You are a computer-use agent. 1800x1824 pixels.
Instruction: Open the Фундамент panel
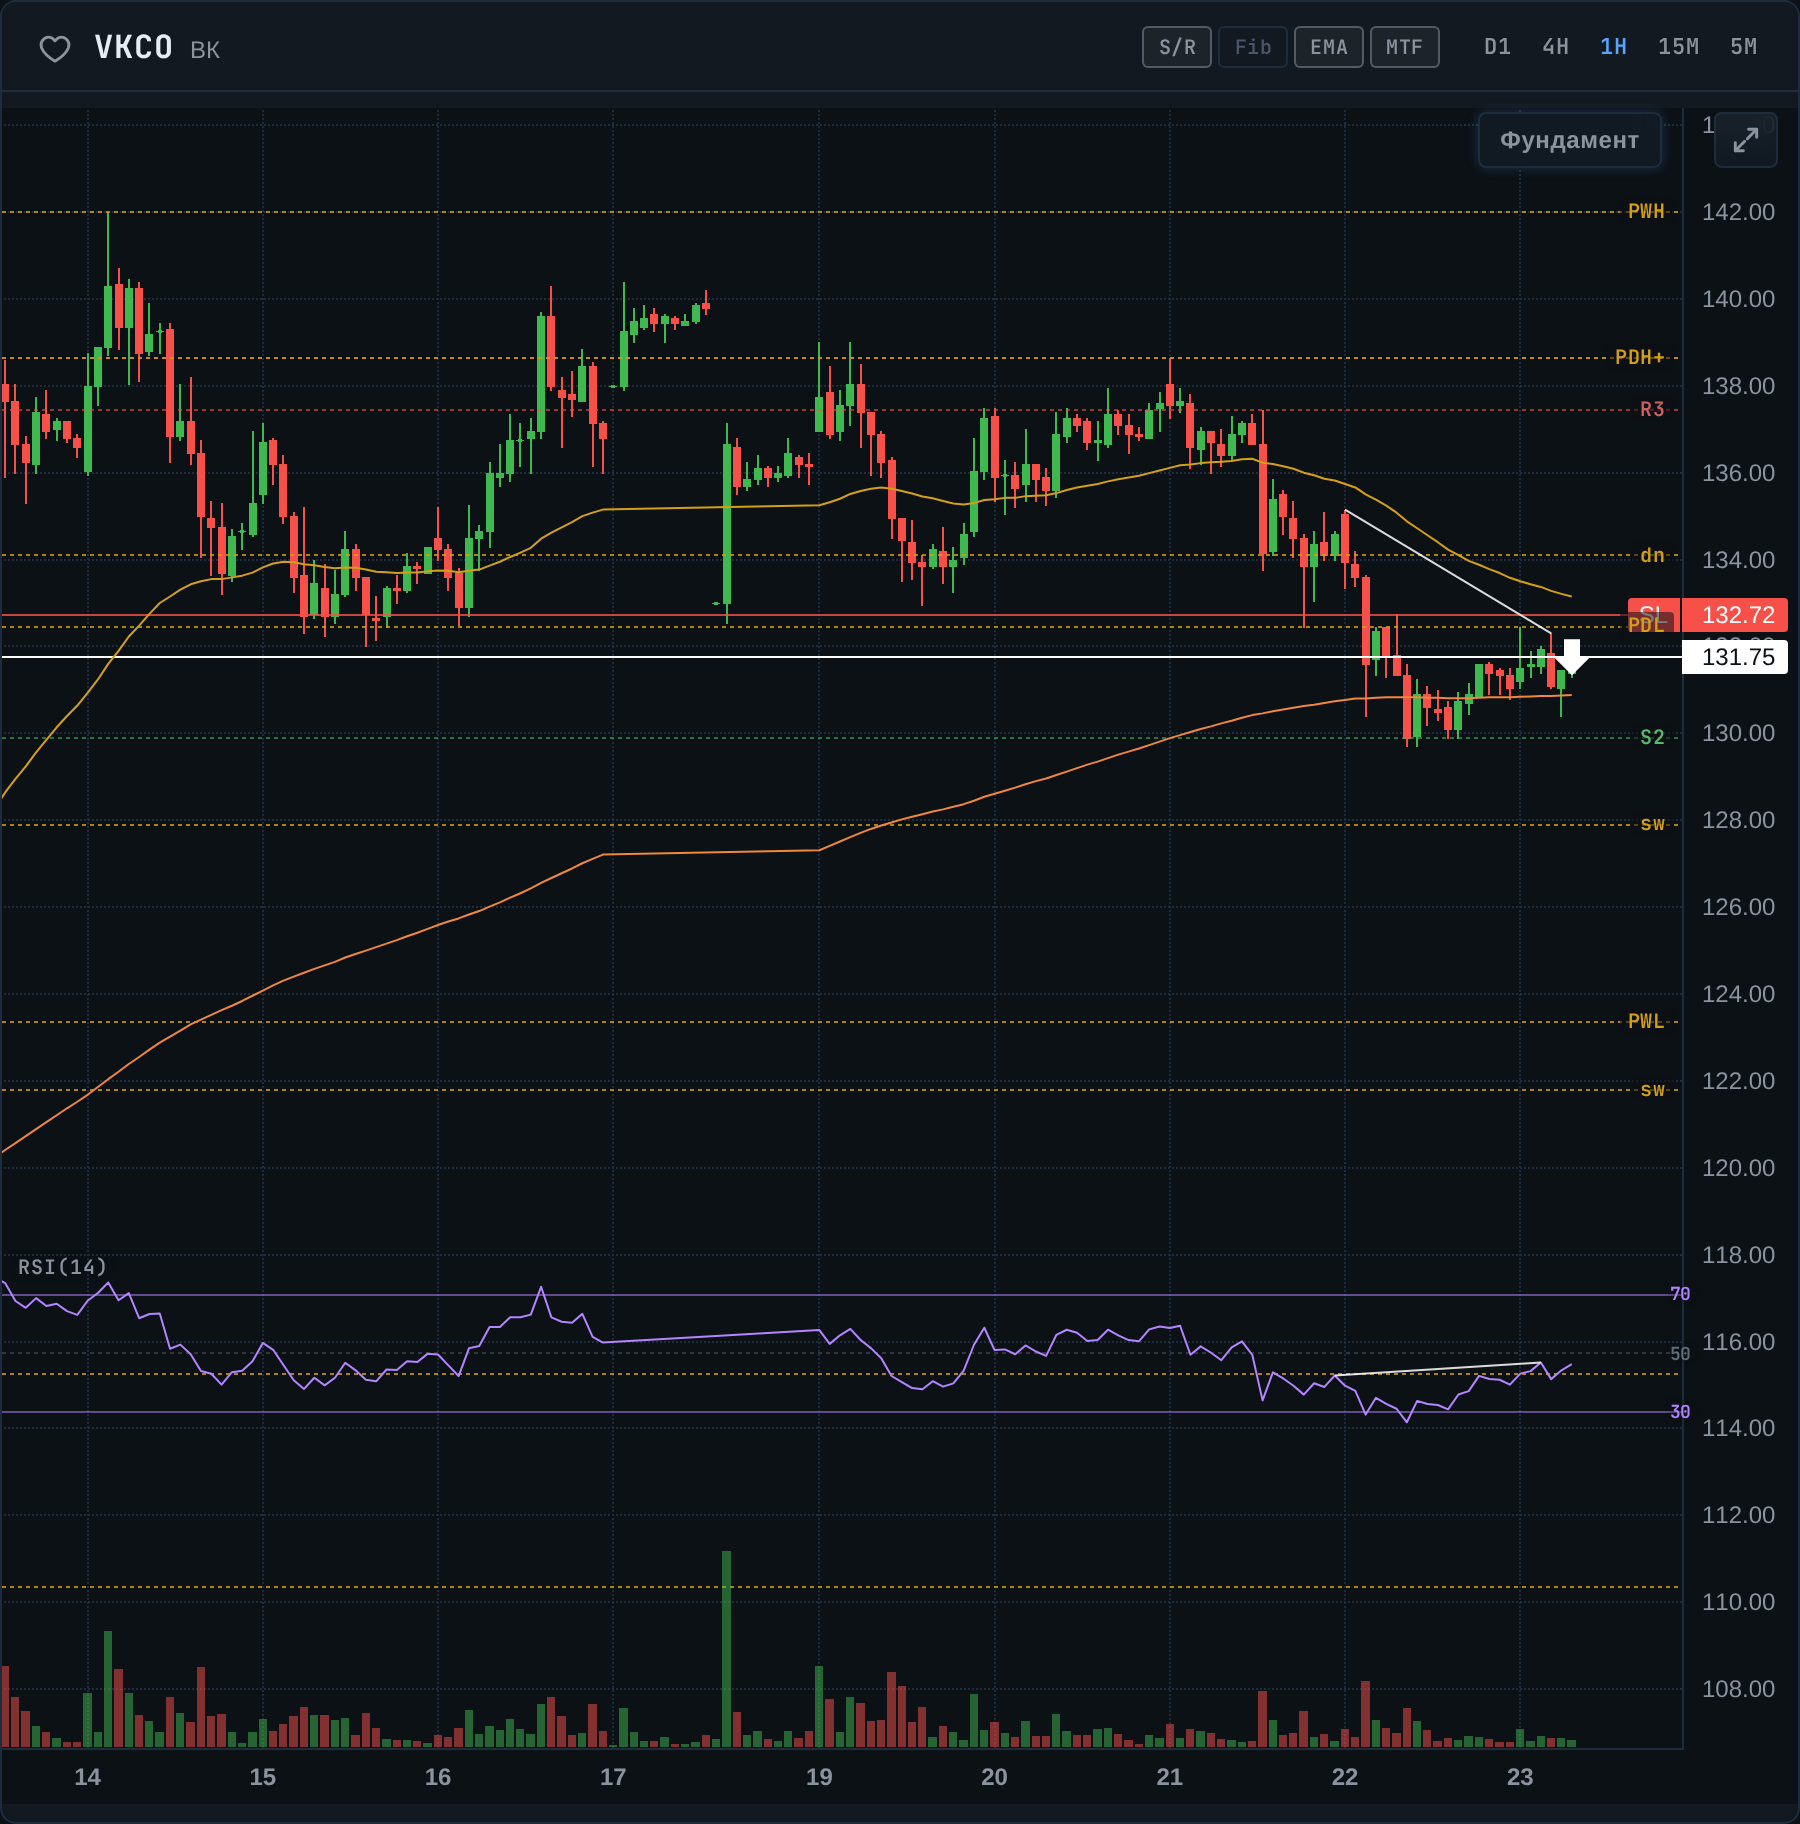click(1569, 140)
